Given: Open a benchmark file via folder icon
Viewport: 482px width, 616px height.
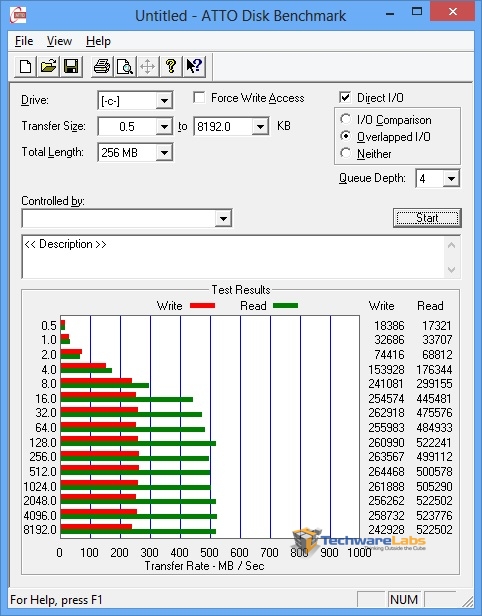Looking at the screenshot, I should click(x=48, y=66).
